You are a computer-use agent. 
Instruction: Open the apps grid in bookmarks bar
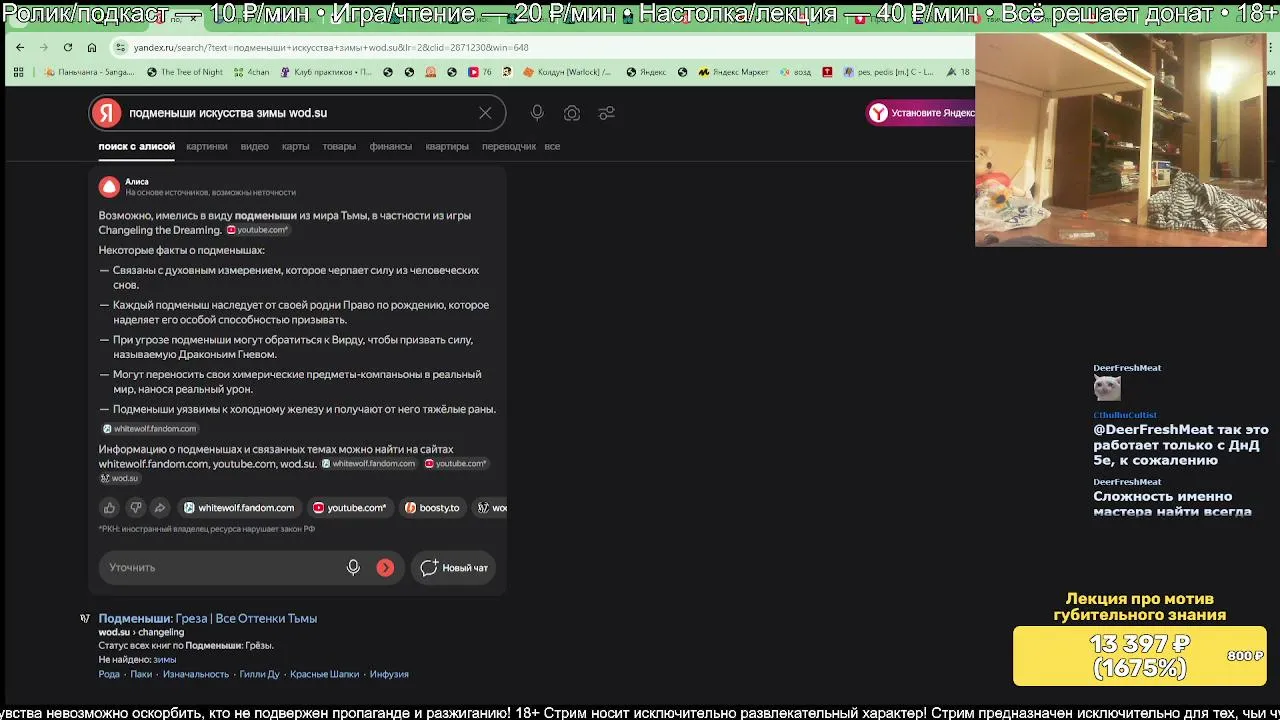coord(18,72)
